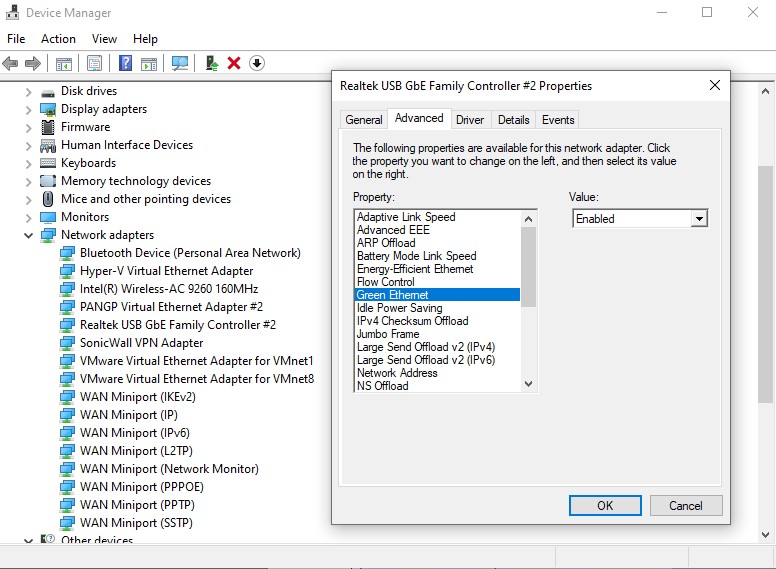776x569 pixels.
Task: Click the device tree scrollbar down arrow
Action: (765, 535)
